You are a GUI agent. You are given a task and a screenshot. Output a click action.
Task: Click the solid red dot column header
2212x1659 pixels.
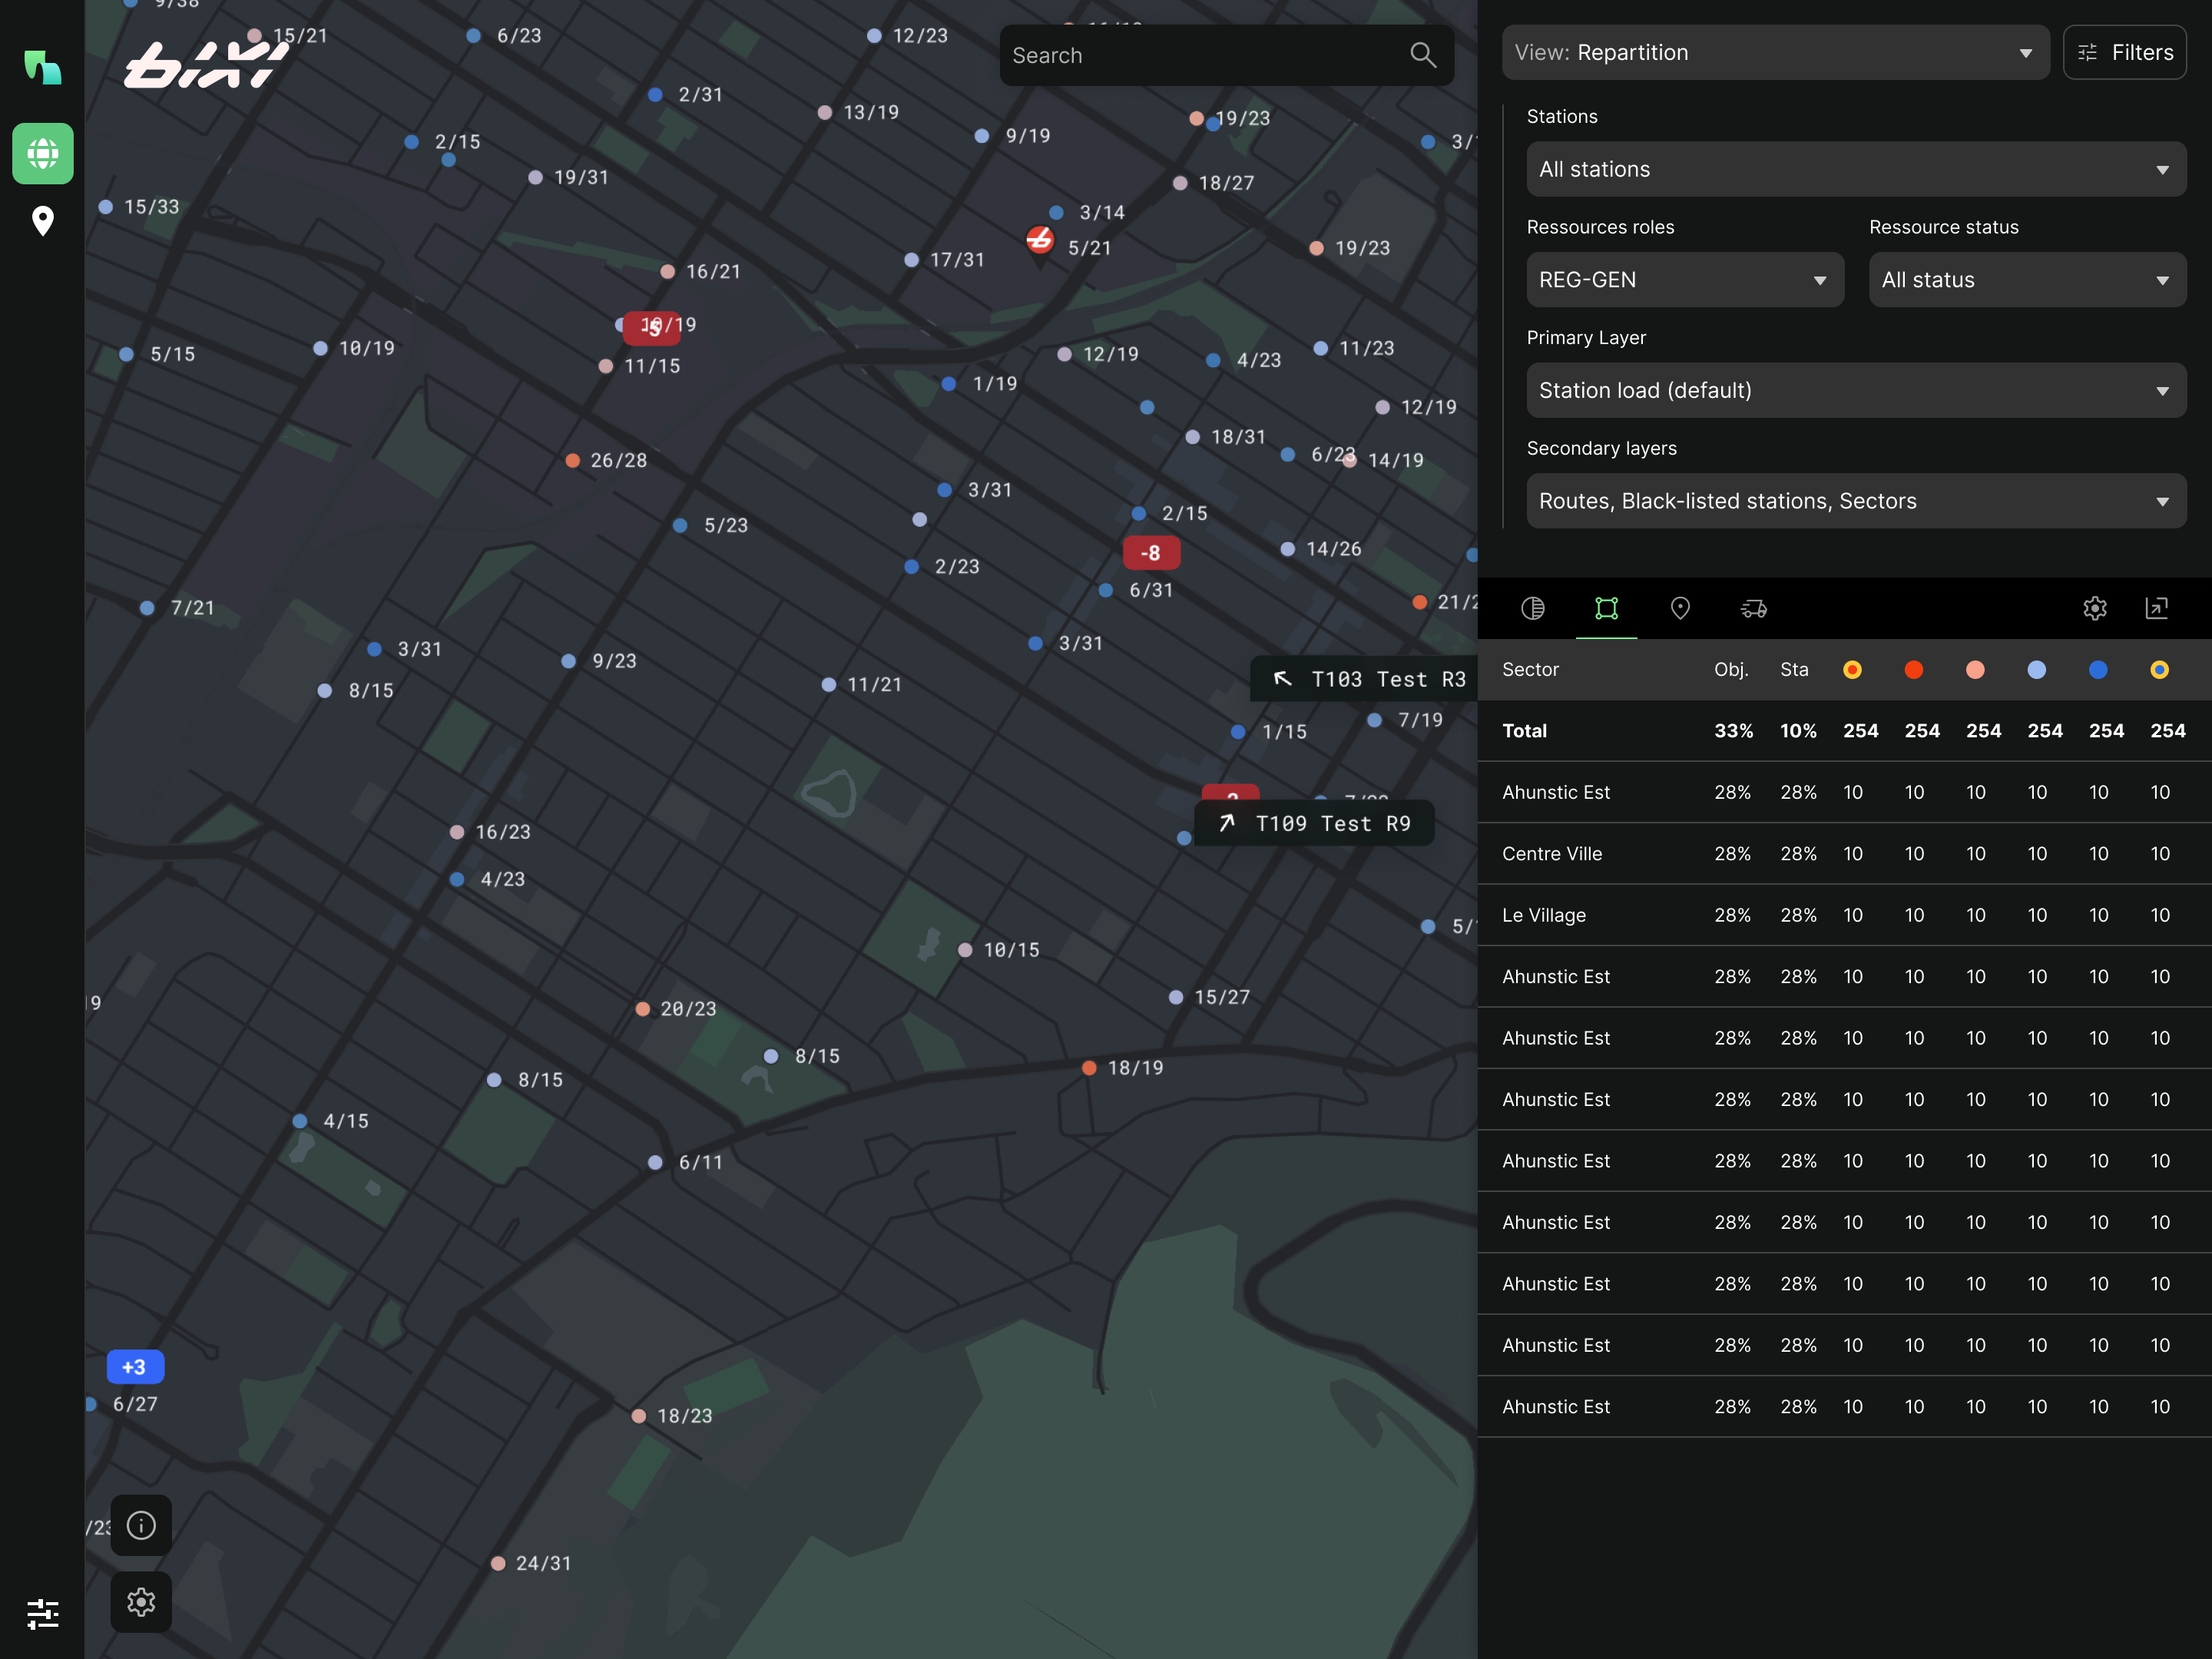1914,670
